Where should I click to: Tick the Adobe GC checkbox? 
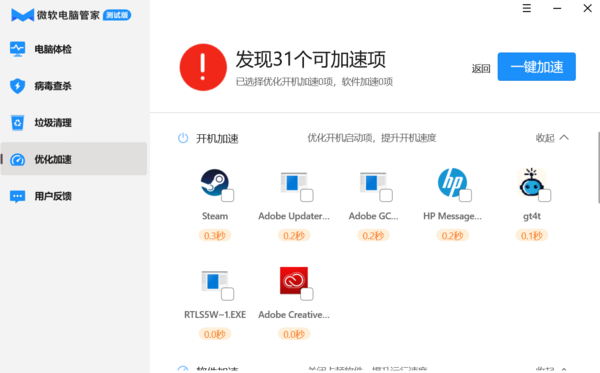386,195
